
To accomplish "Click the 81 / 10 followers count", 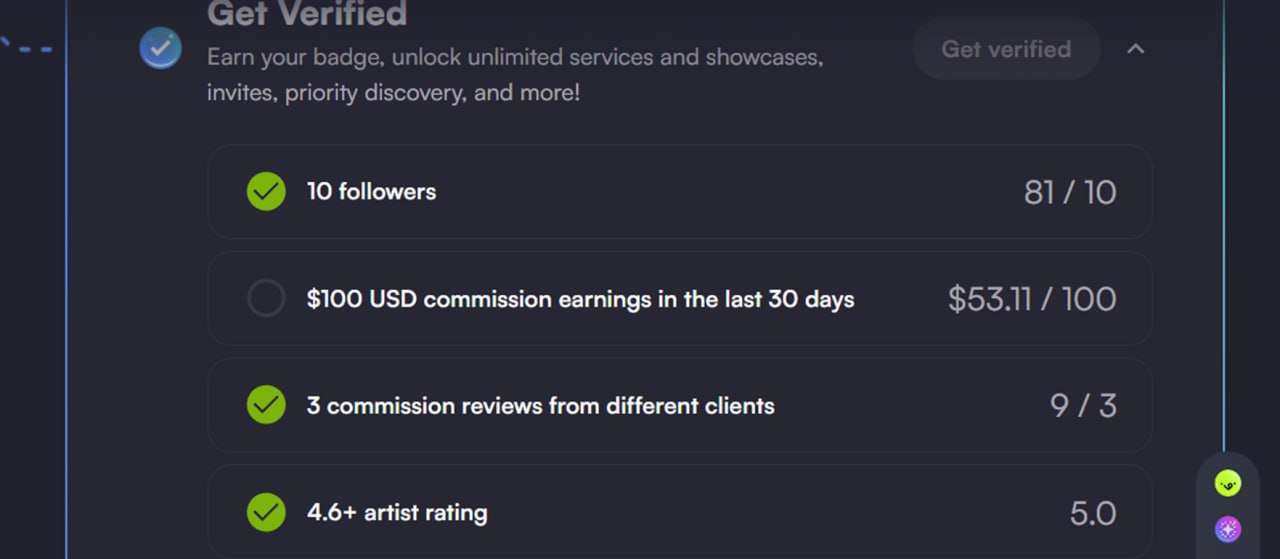I will click(x=1069, y=192).
